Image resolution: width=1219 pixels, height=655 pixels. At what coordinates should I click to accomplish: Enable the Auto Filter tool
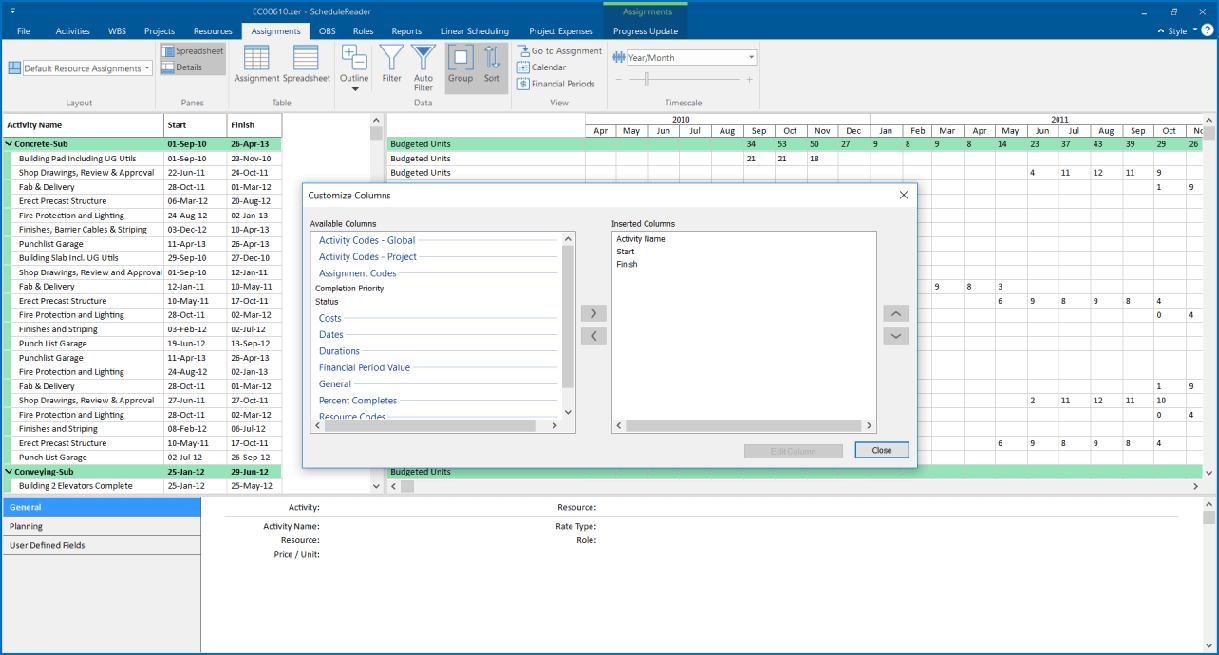tap(423, 69)
